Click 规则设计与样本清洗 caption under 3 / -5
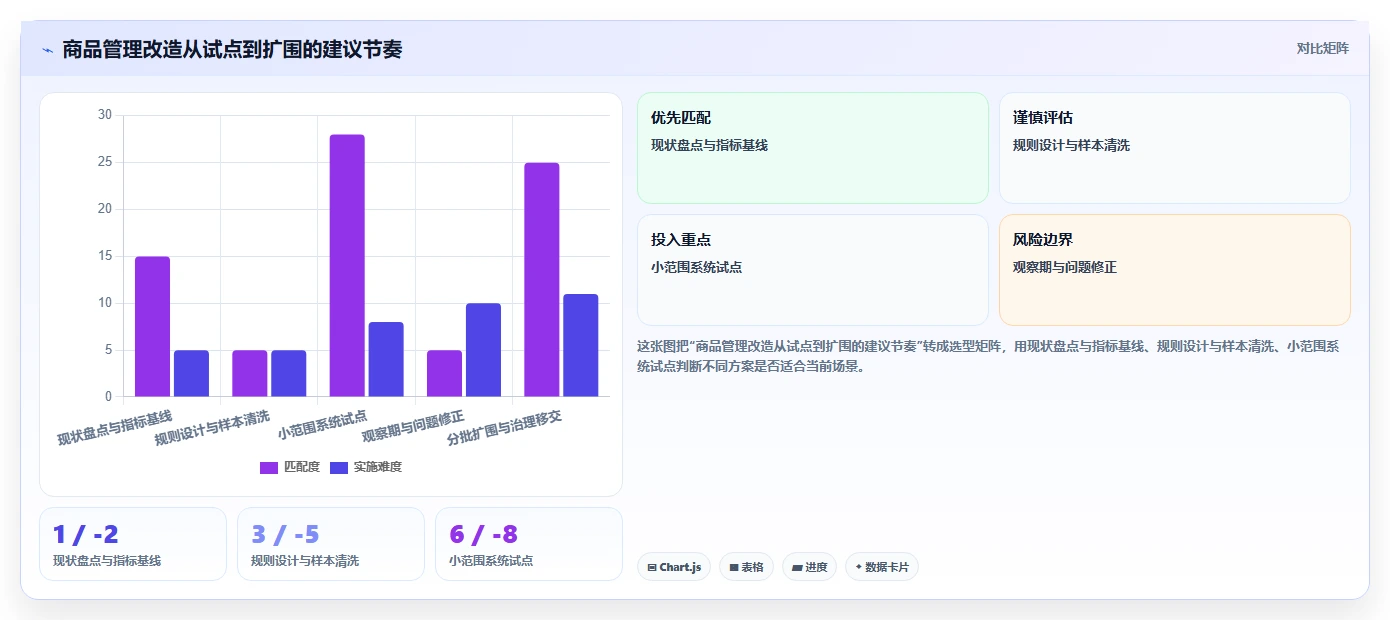 (x=305, y=561)
